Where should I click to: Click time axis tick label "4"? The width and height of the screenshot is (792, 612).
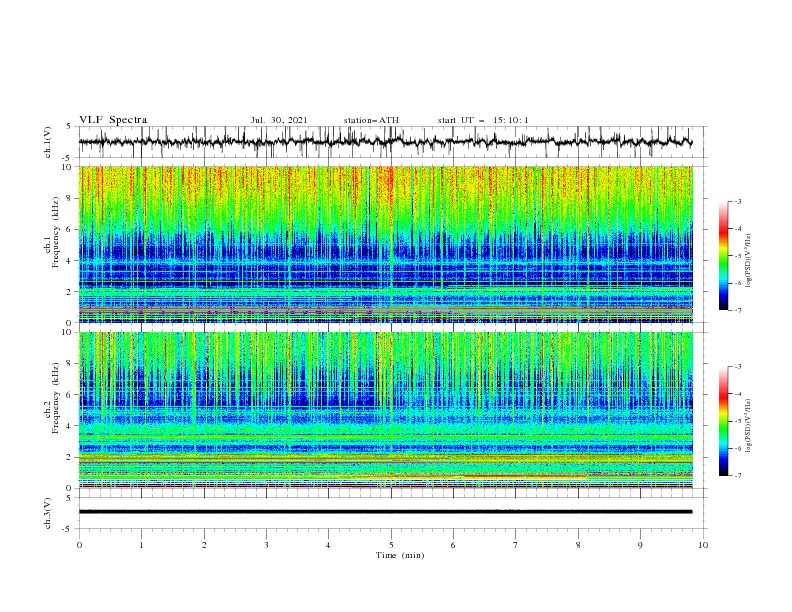328,545
